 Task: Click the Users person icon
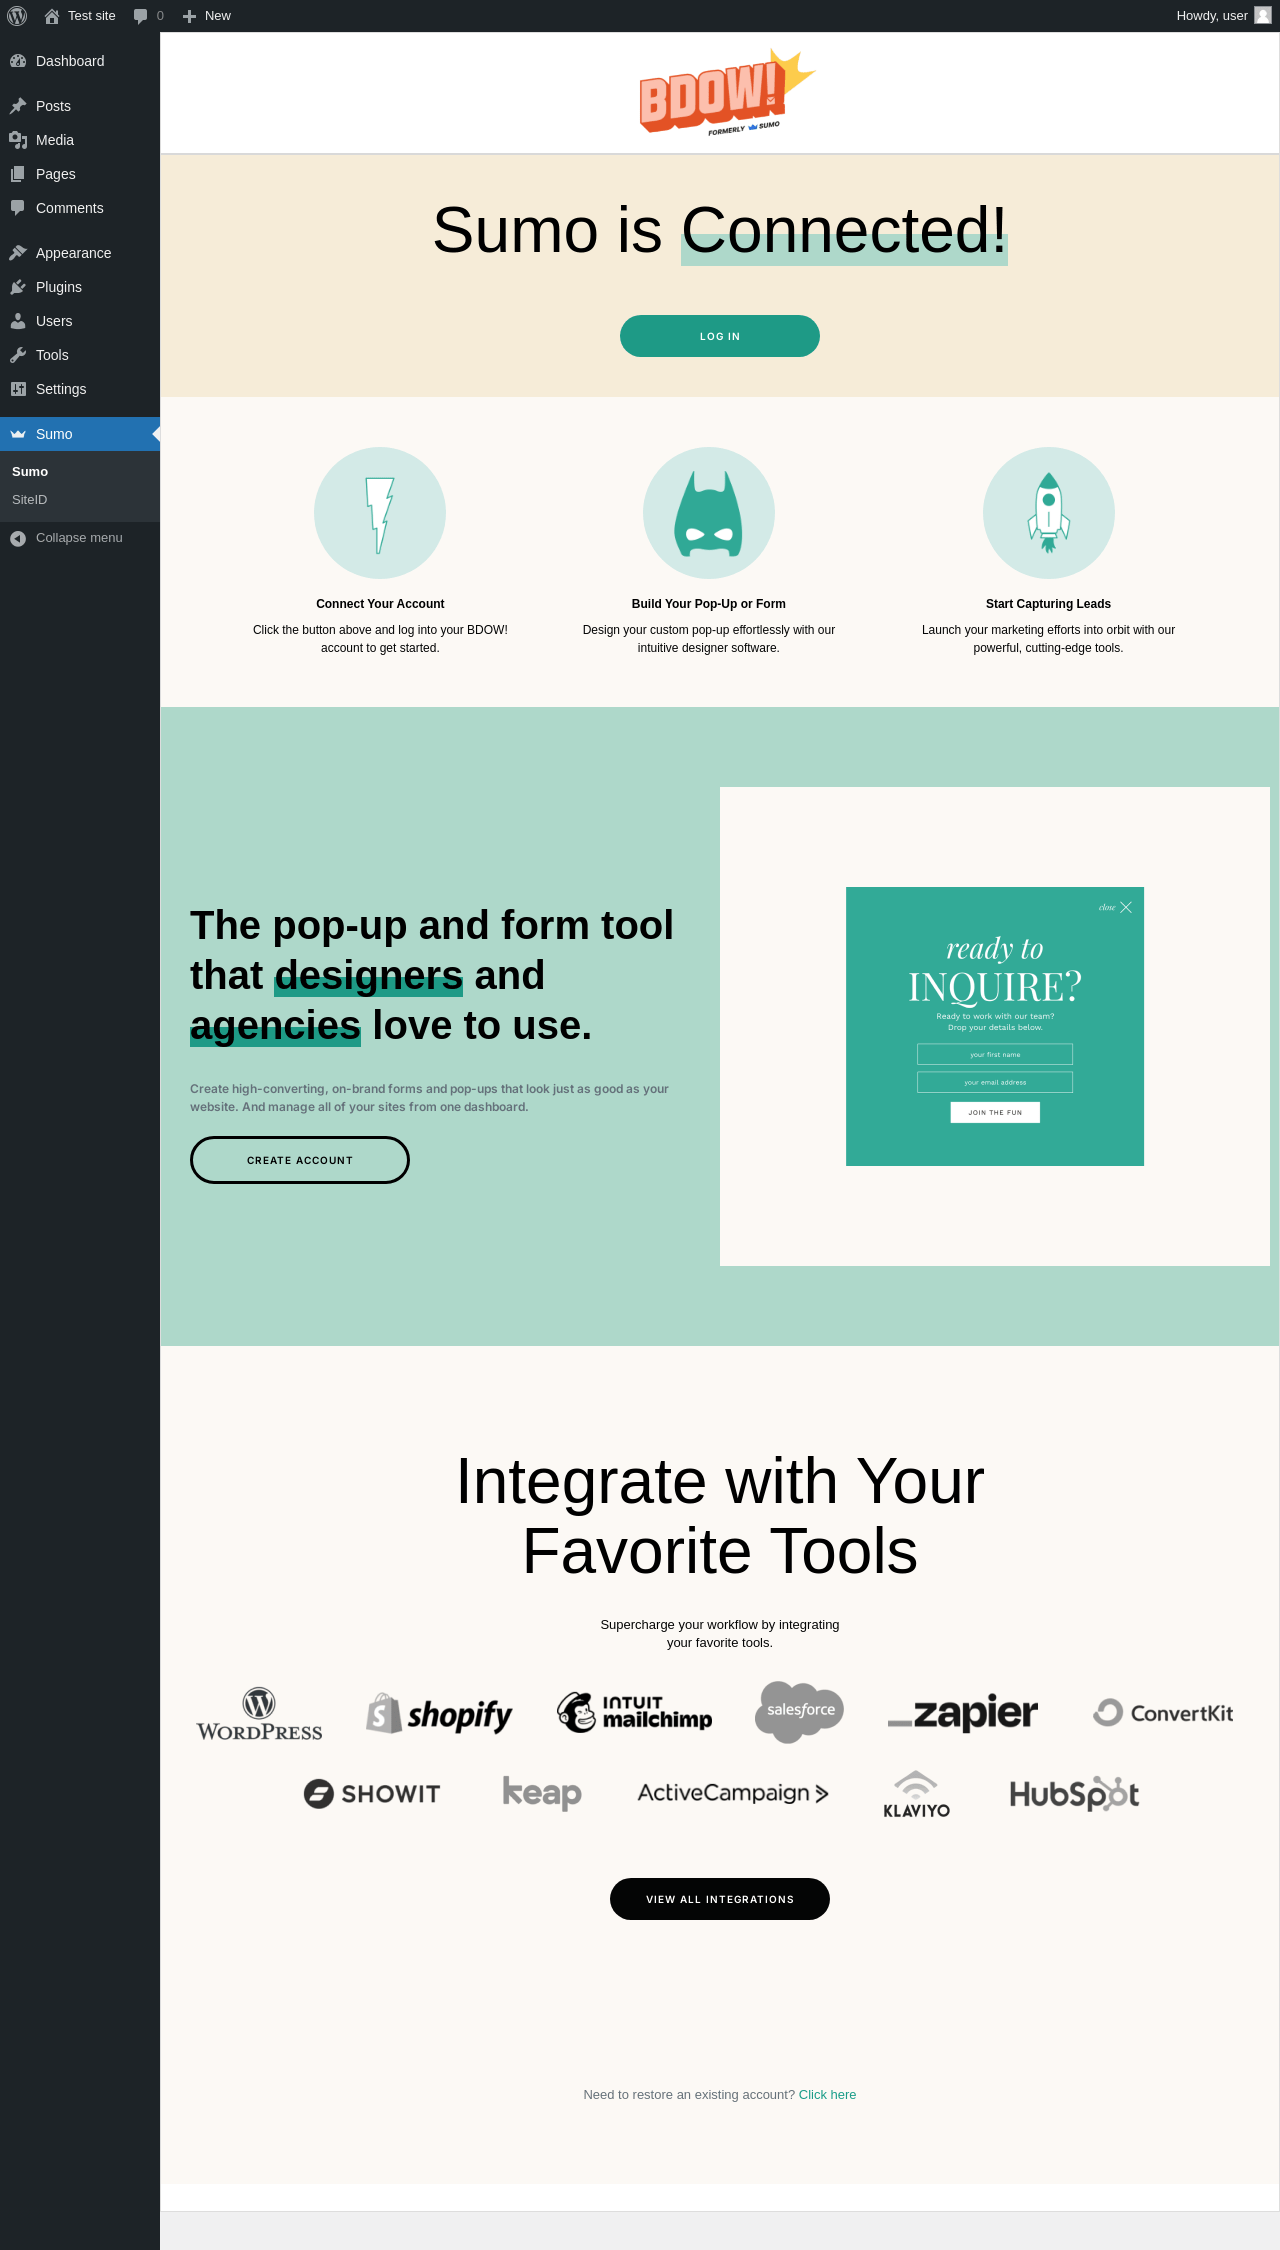click(x=18, y=321)
